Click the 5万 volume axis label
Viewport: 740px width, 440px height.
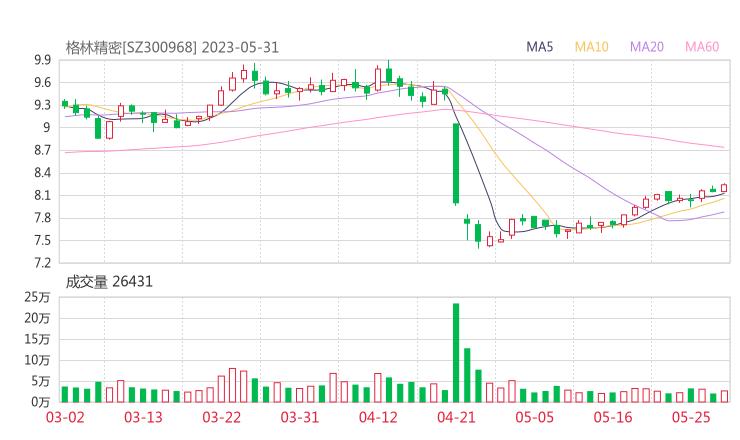(x=41, y=381)
